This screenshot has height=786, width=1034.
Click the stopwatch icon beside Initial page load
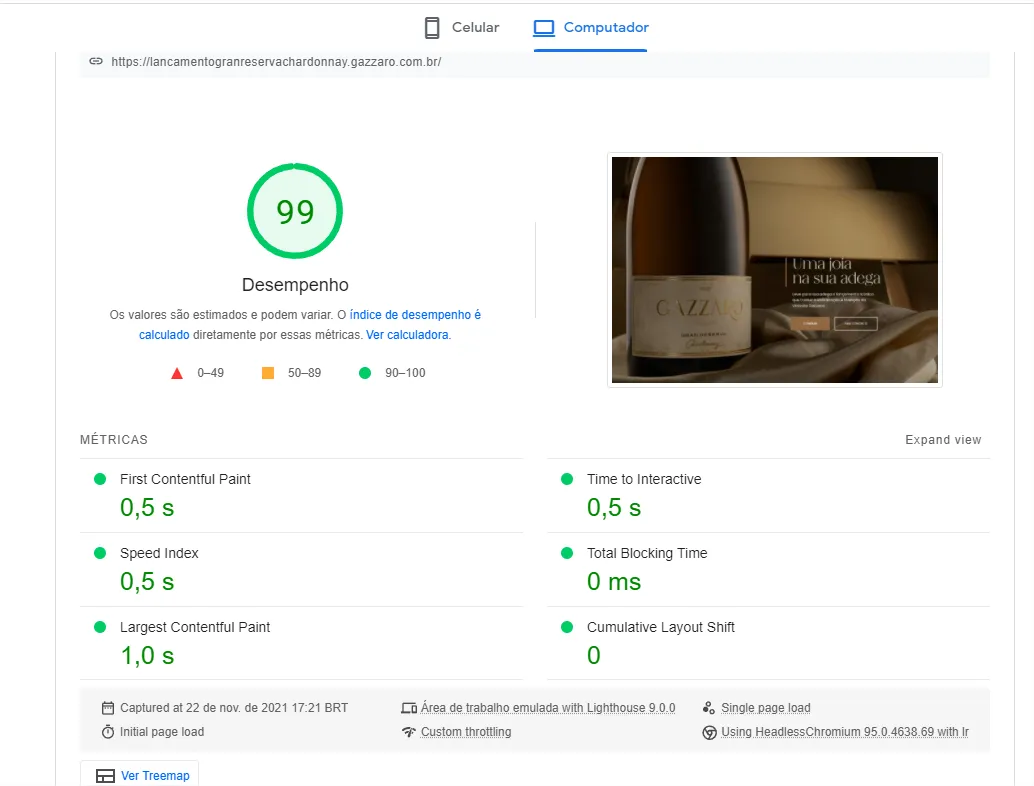[x=107, y=732]
